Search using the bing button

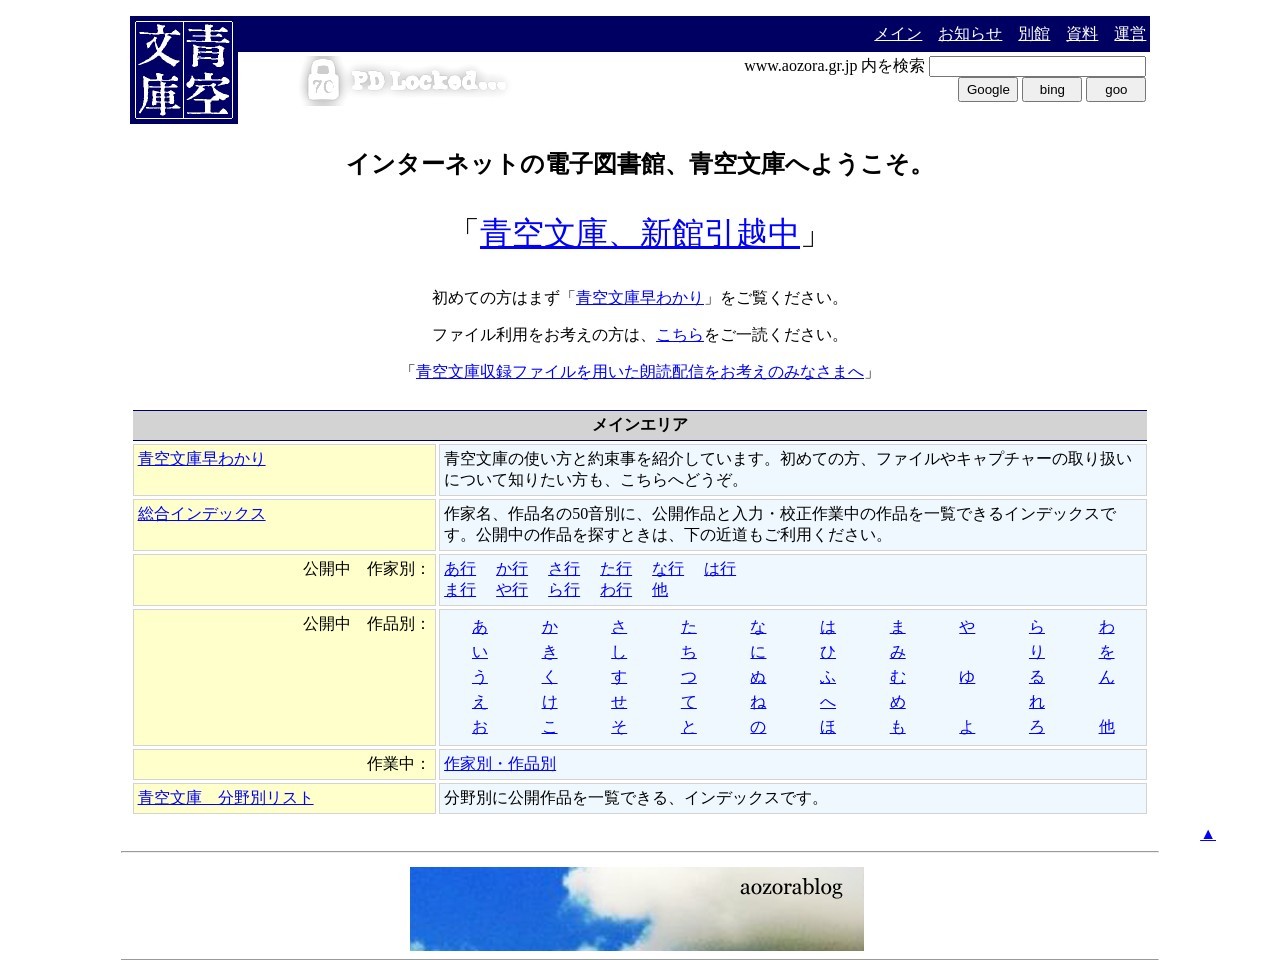pyautogui.click(x=1052, y=89)
